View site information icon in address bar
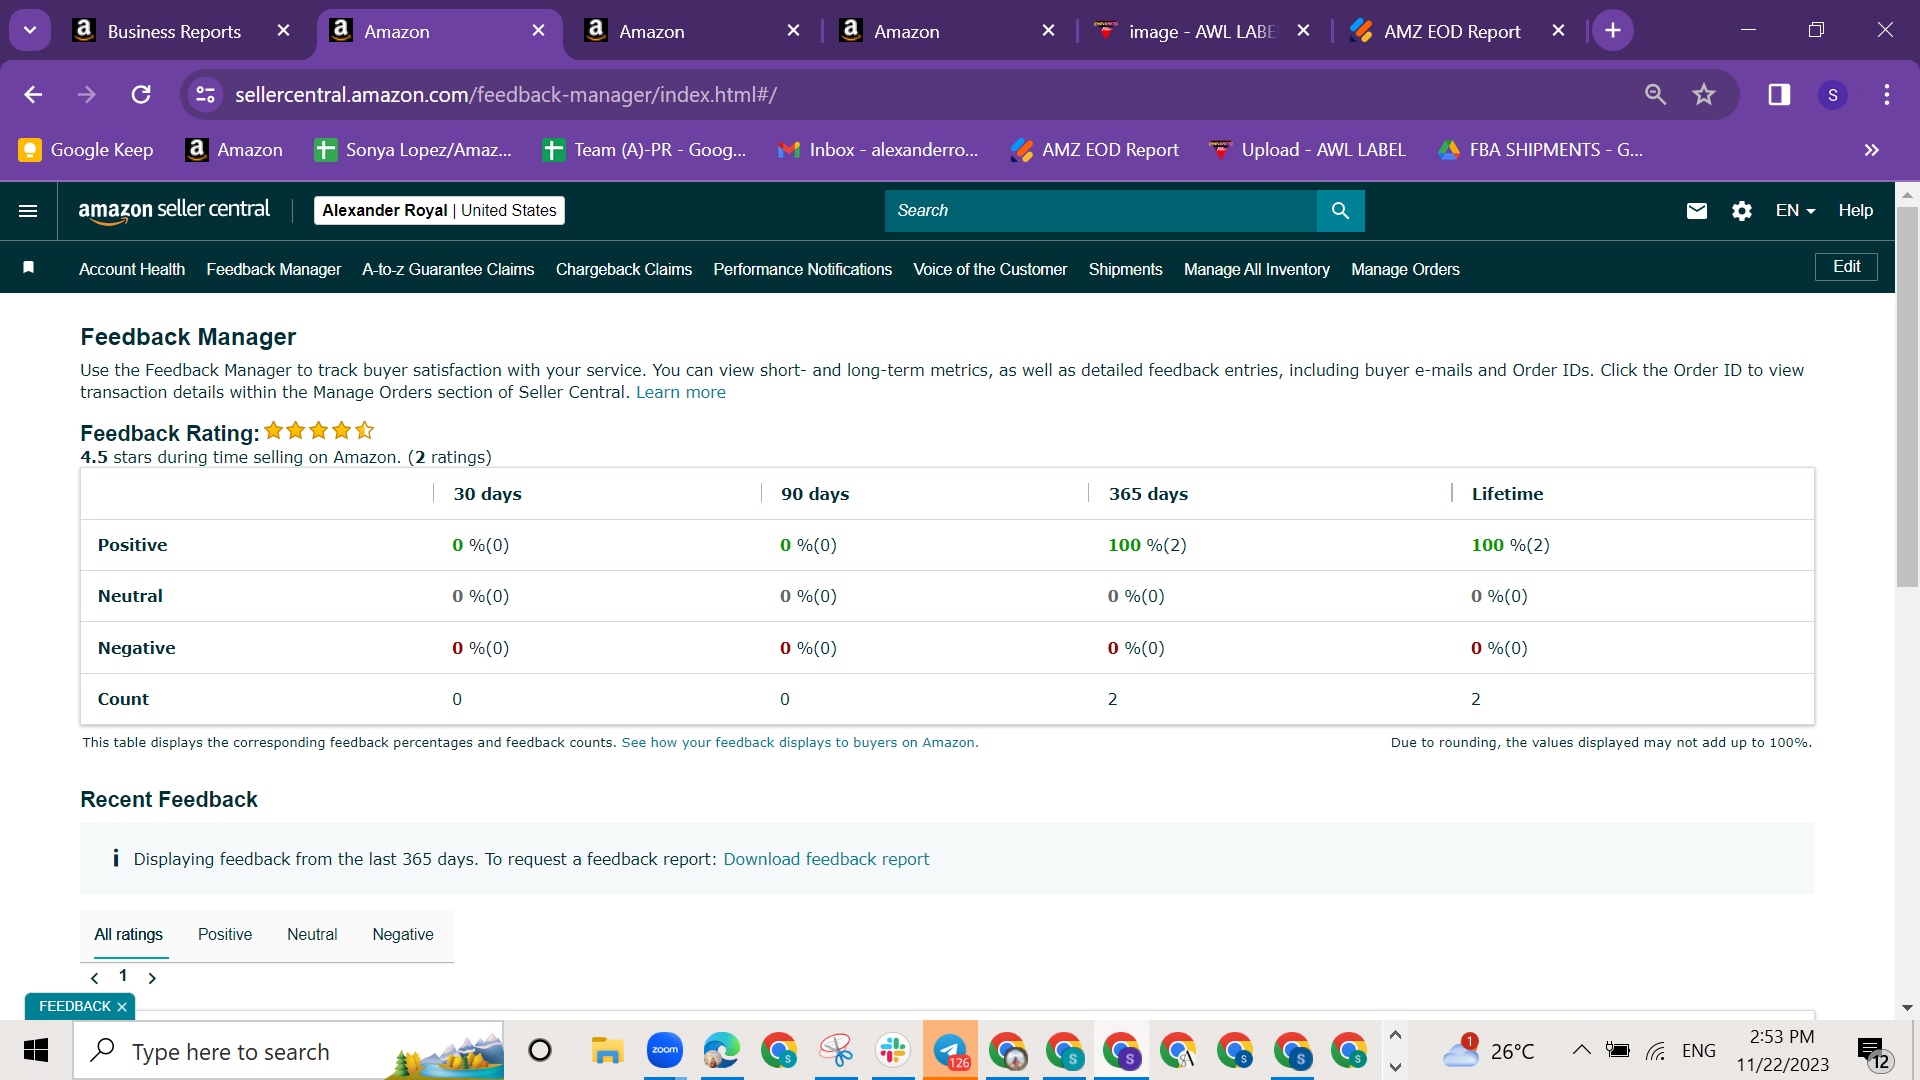The width and height of the screenshot is (1920, 1080). [205, 94]
